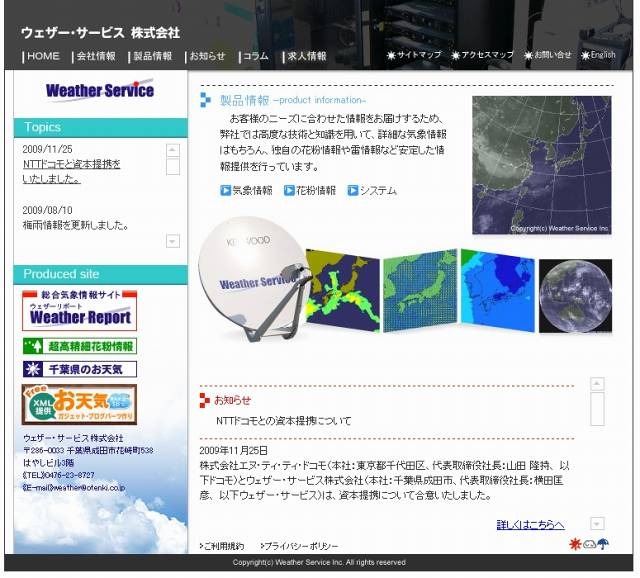Click the sun icon beside English
This screenshot has width=640, height=578.
point(585,55)
